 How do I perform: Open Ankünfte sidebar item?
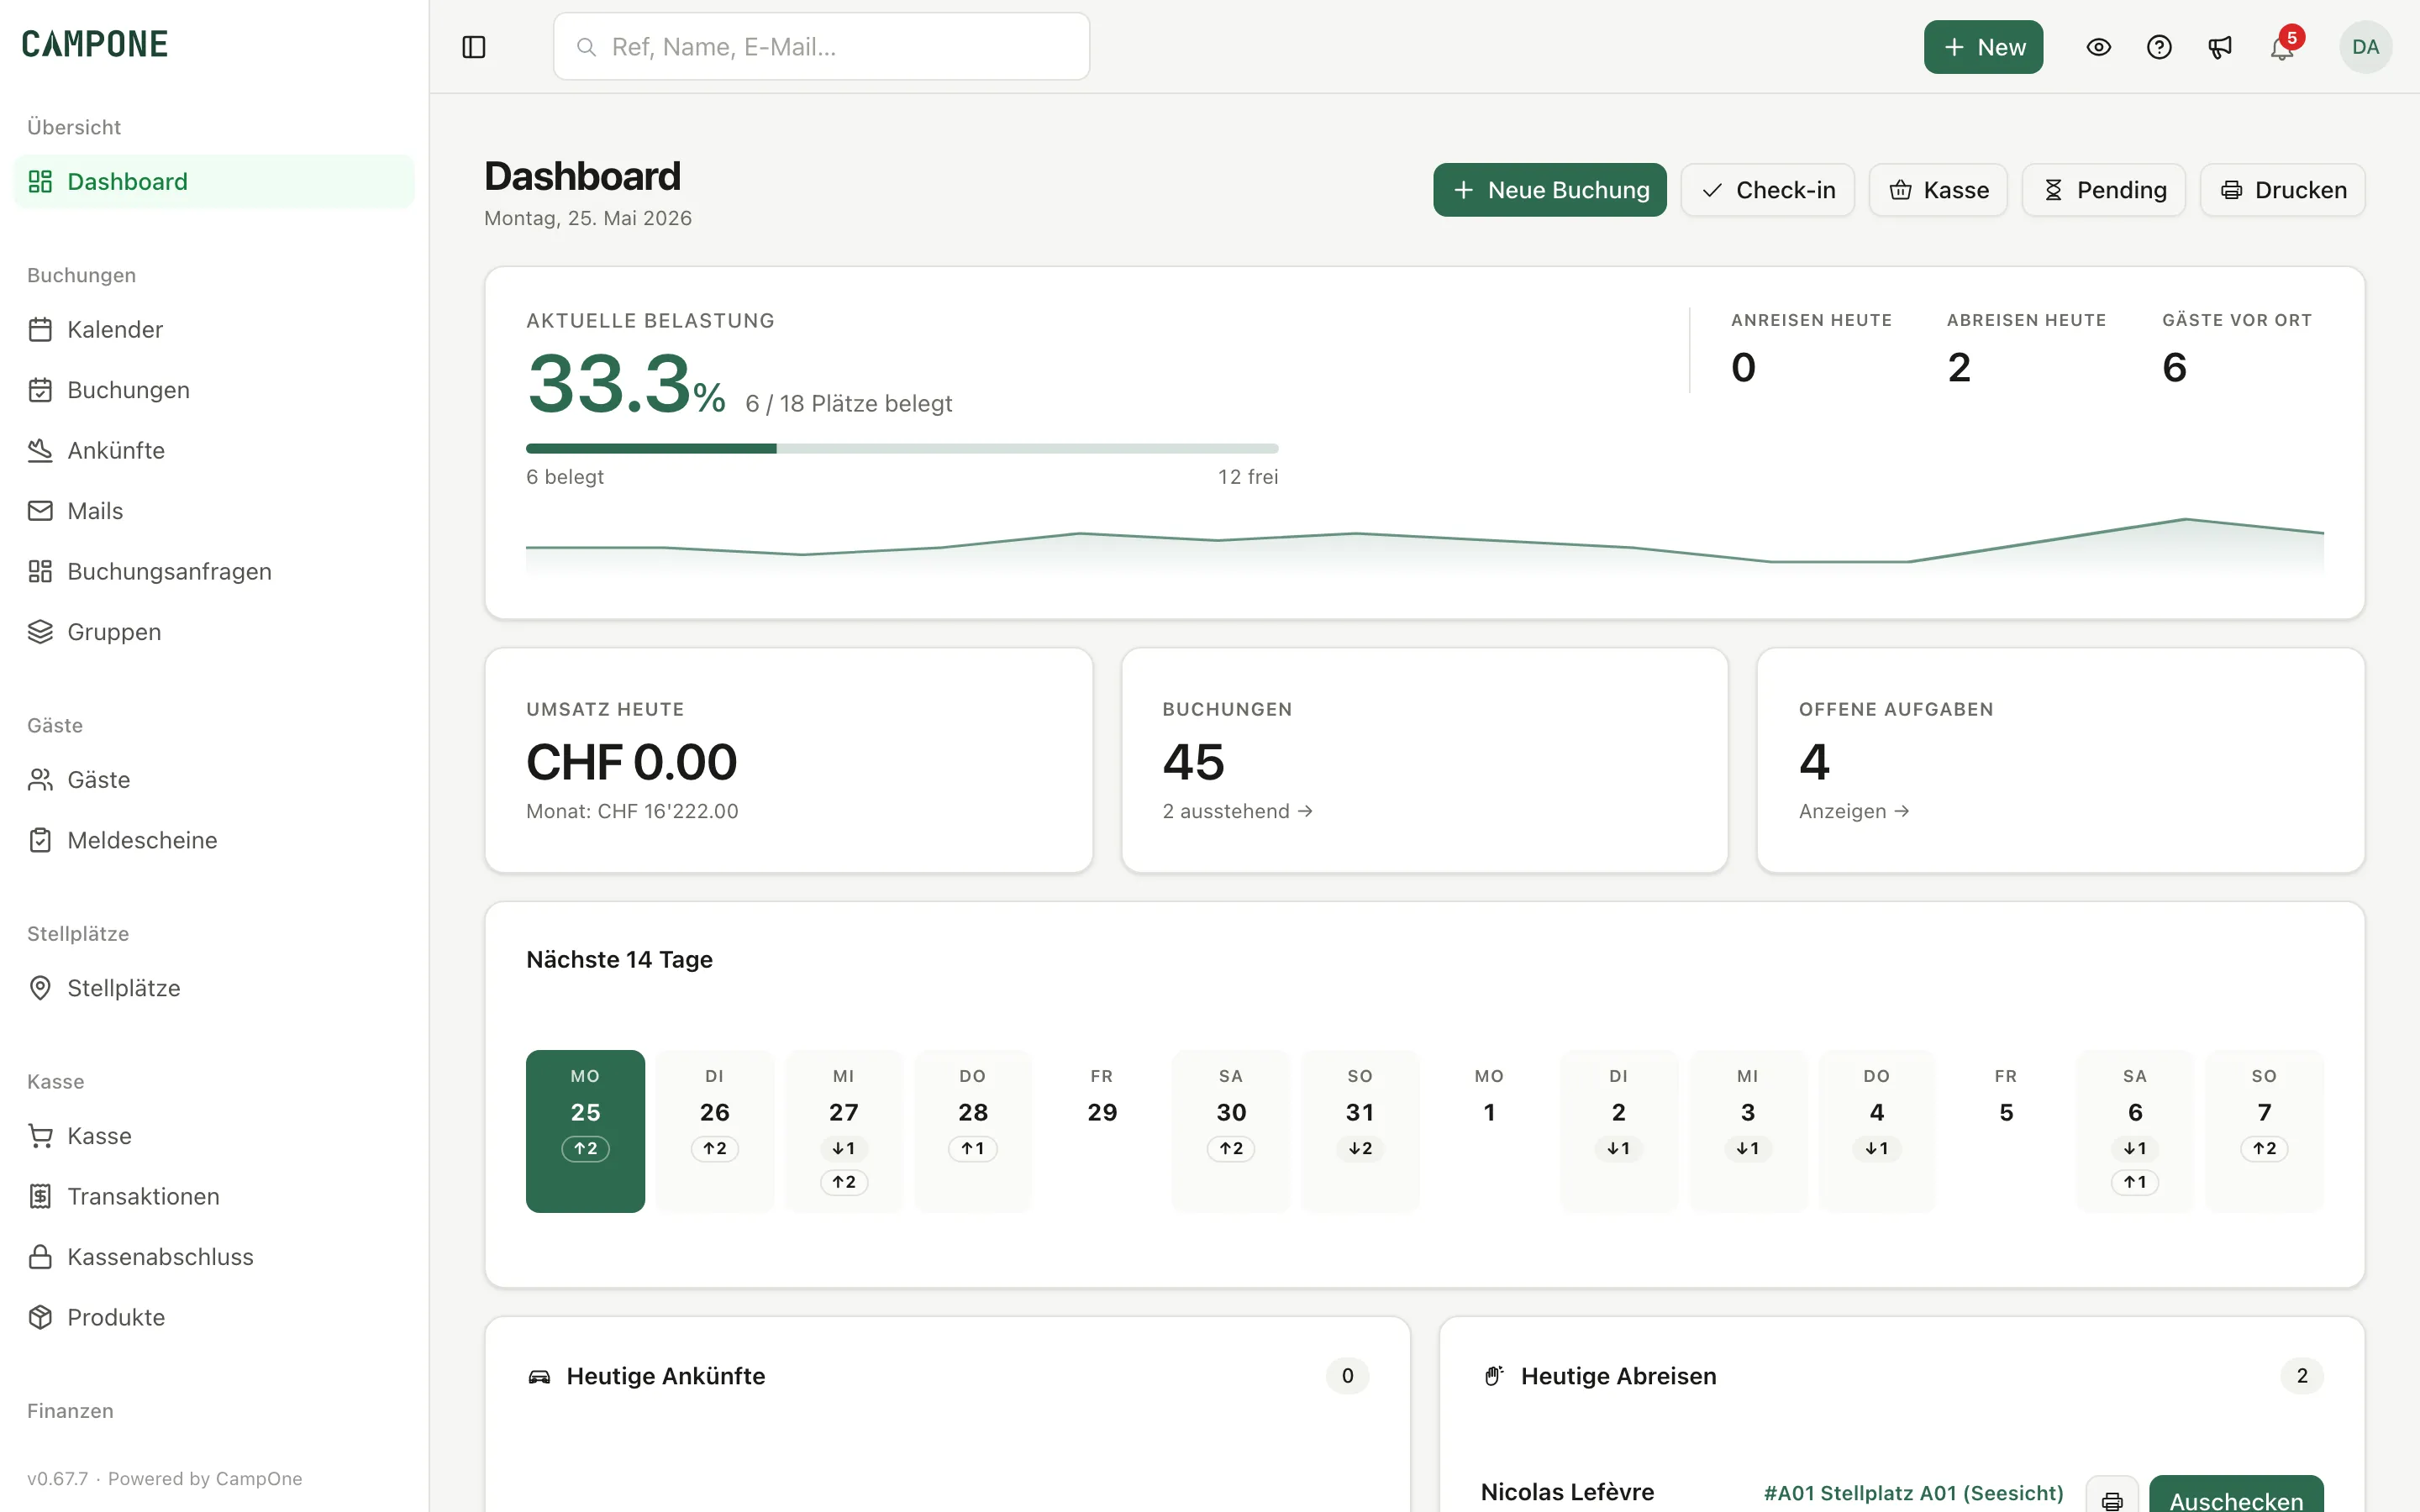coord(214,451)
